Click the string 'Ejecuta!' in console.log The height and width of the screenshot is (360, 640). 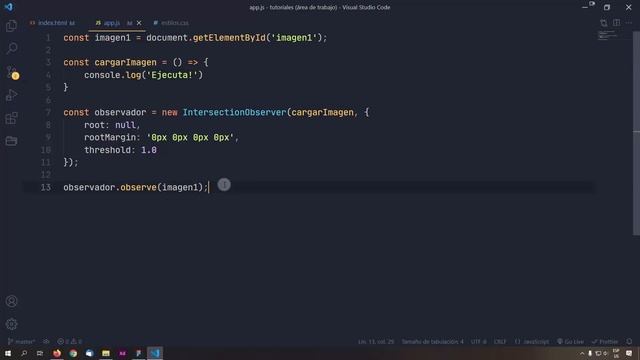pyautogui.click(x=172, y=75)
